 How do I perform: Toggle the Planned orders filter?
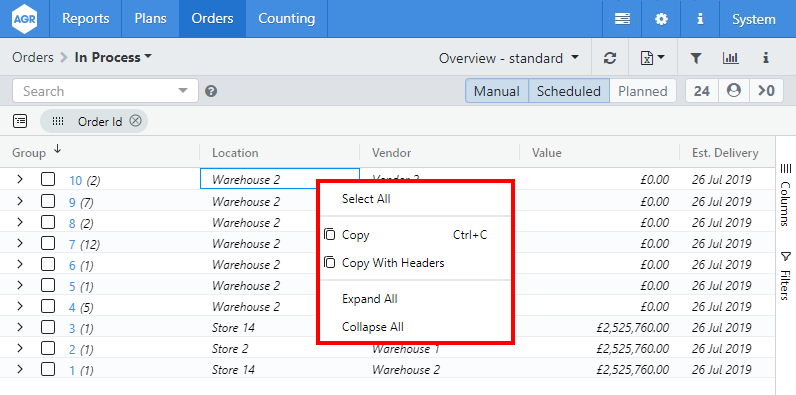click(643, 91)
